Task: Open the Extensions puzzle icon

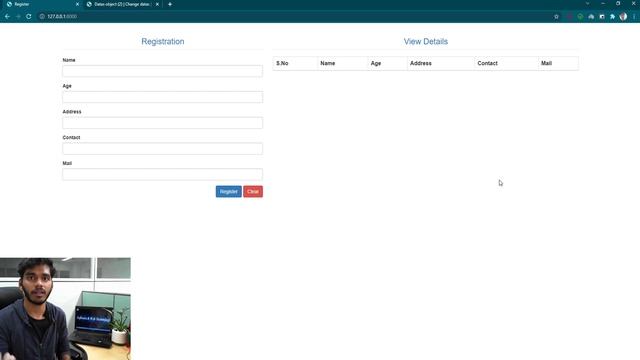Action: (612, 17)
